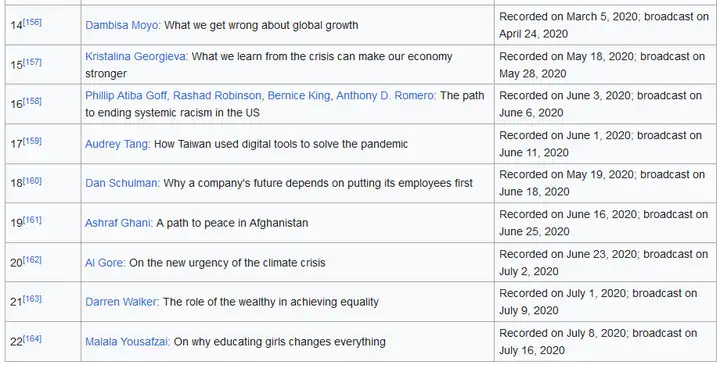Open the Bernice King link
The height and width of the screenshot is (365, 720).
[298, 95]
